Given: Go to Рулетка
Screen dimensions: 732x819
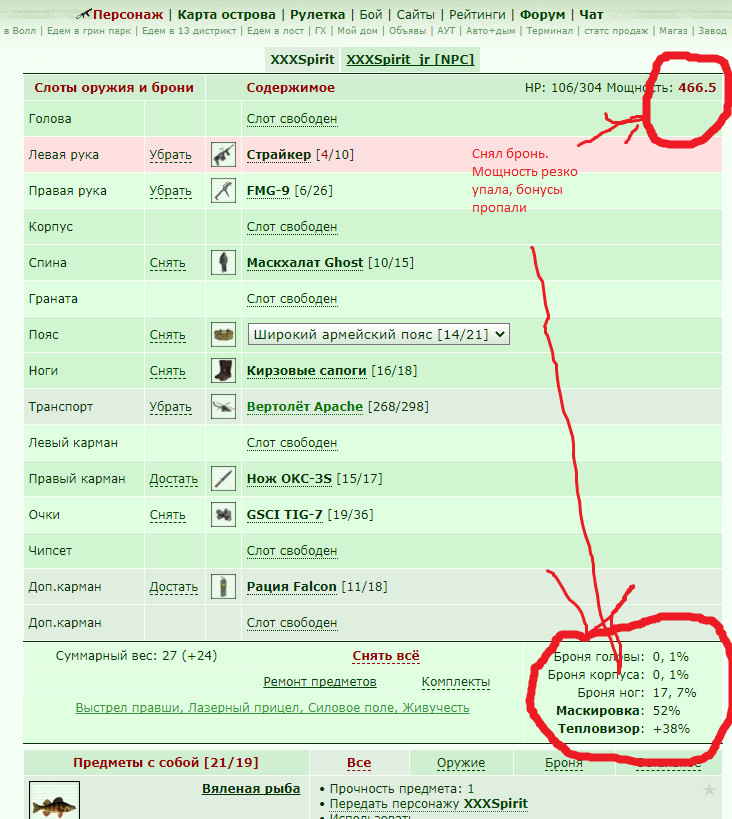Looking at the screenshot, I should [x=317, y=15].
